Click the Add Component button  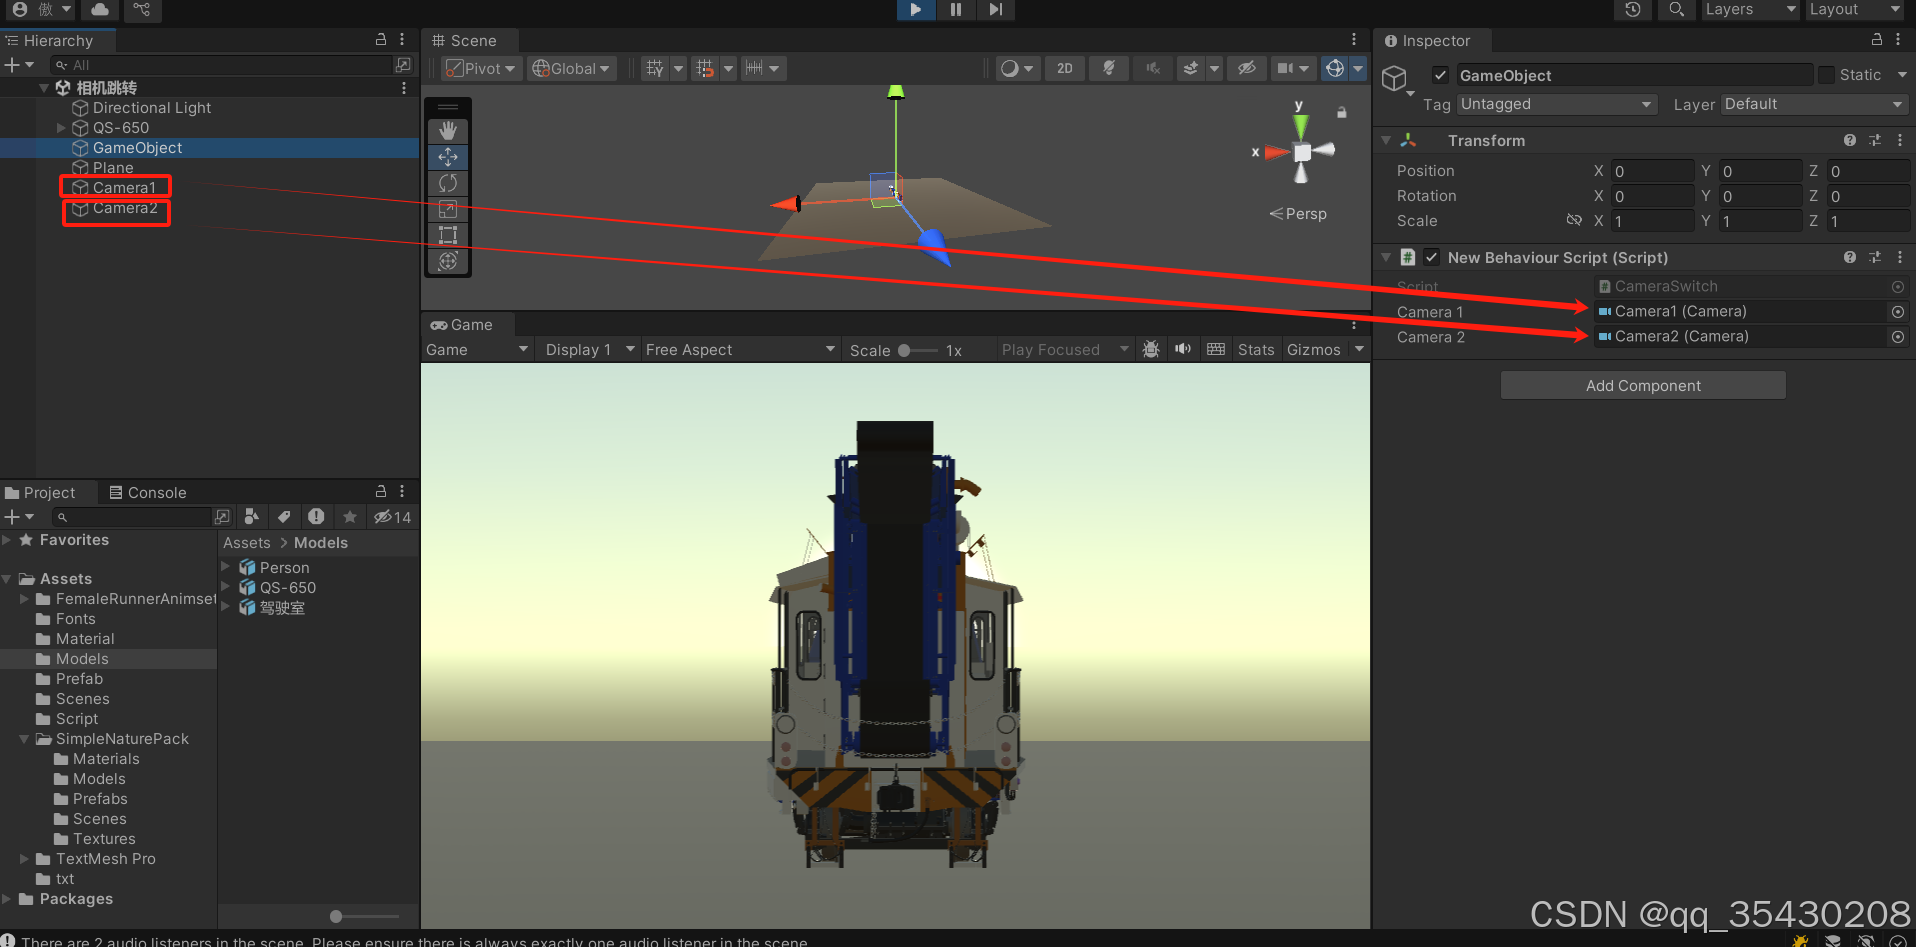(1642, 385)
